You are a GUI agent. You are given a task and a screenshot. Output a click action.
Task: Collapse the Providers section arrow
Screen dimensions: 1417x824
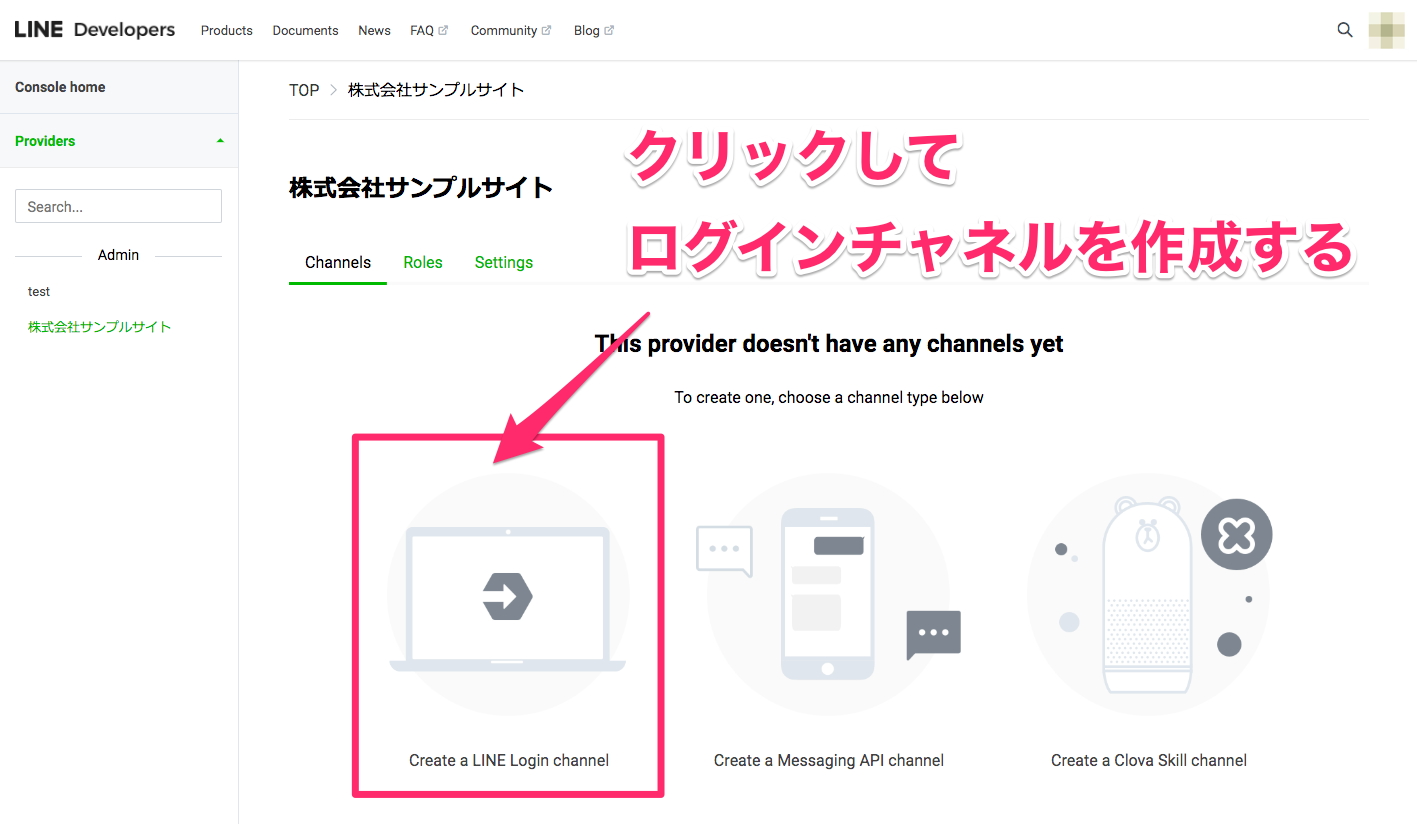click(220, 141)
